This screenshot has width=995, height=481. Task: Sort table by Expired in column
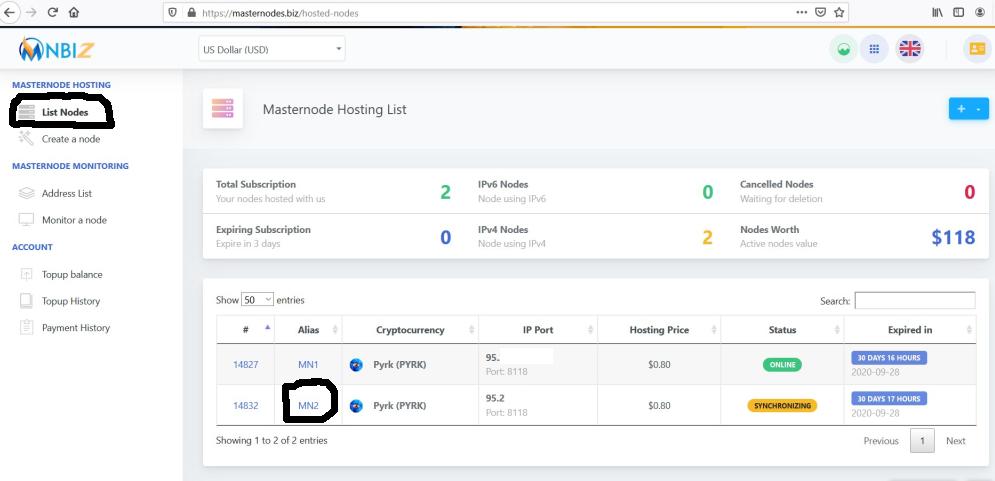[x=909, y=330]
